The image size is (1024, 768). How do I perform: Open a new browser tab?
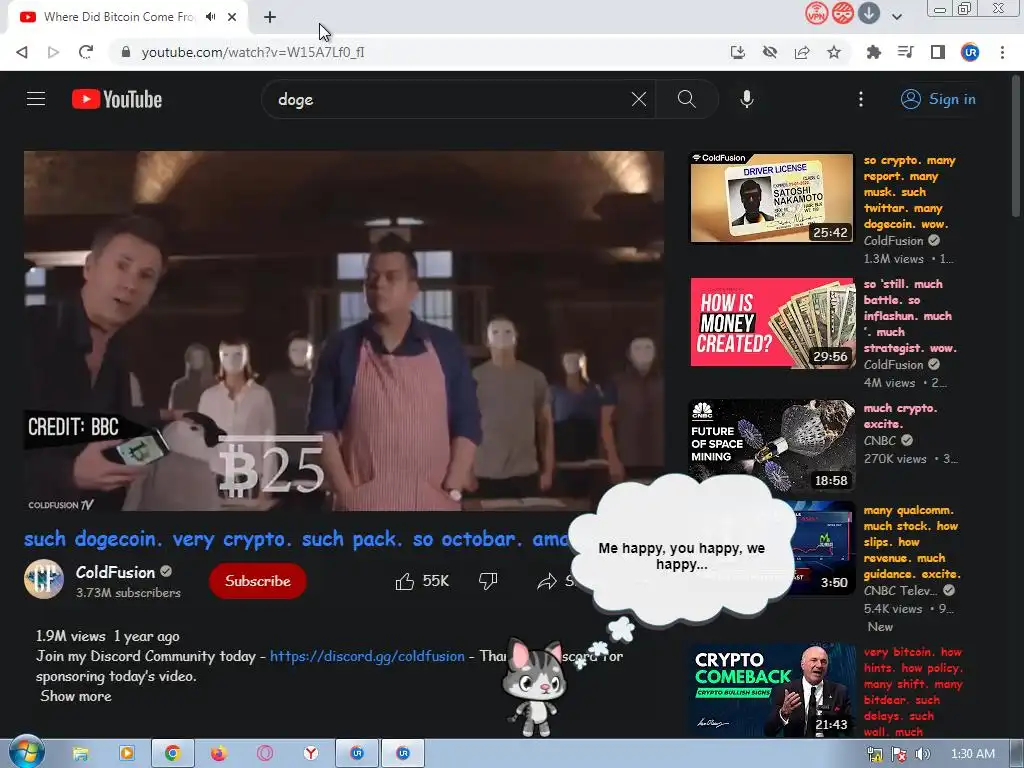pyautogui.click(x=270, y=17)
